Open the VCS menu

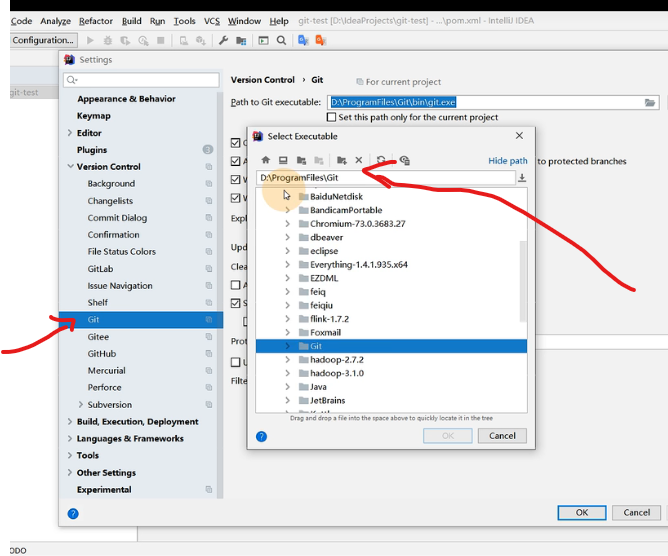pos(212,21)
